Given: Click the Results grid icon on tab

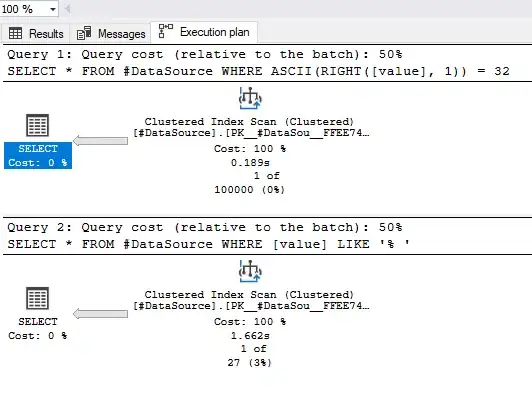Looking at the screenshot, I should [x=16, y=33].
